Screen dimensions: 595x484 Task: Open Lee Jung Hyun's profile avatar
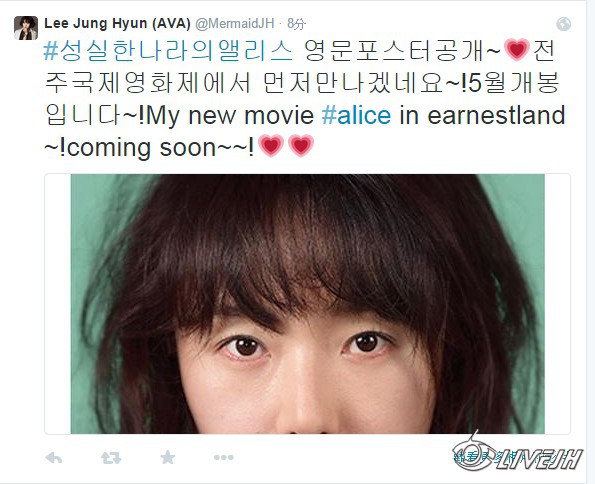26,28
